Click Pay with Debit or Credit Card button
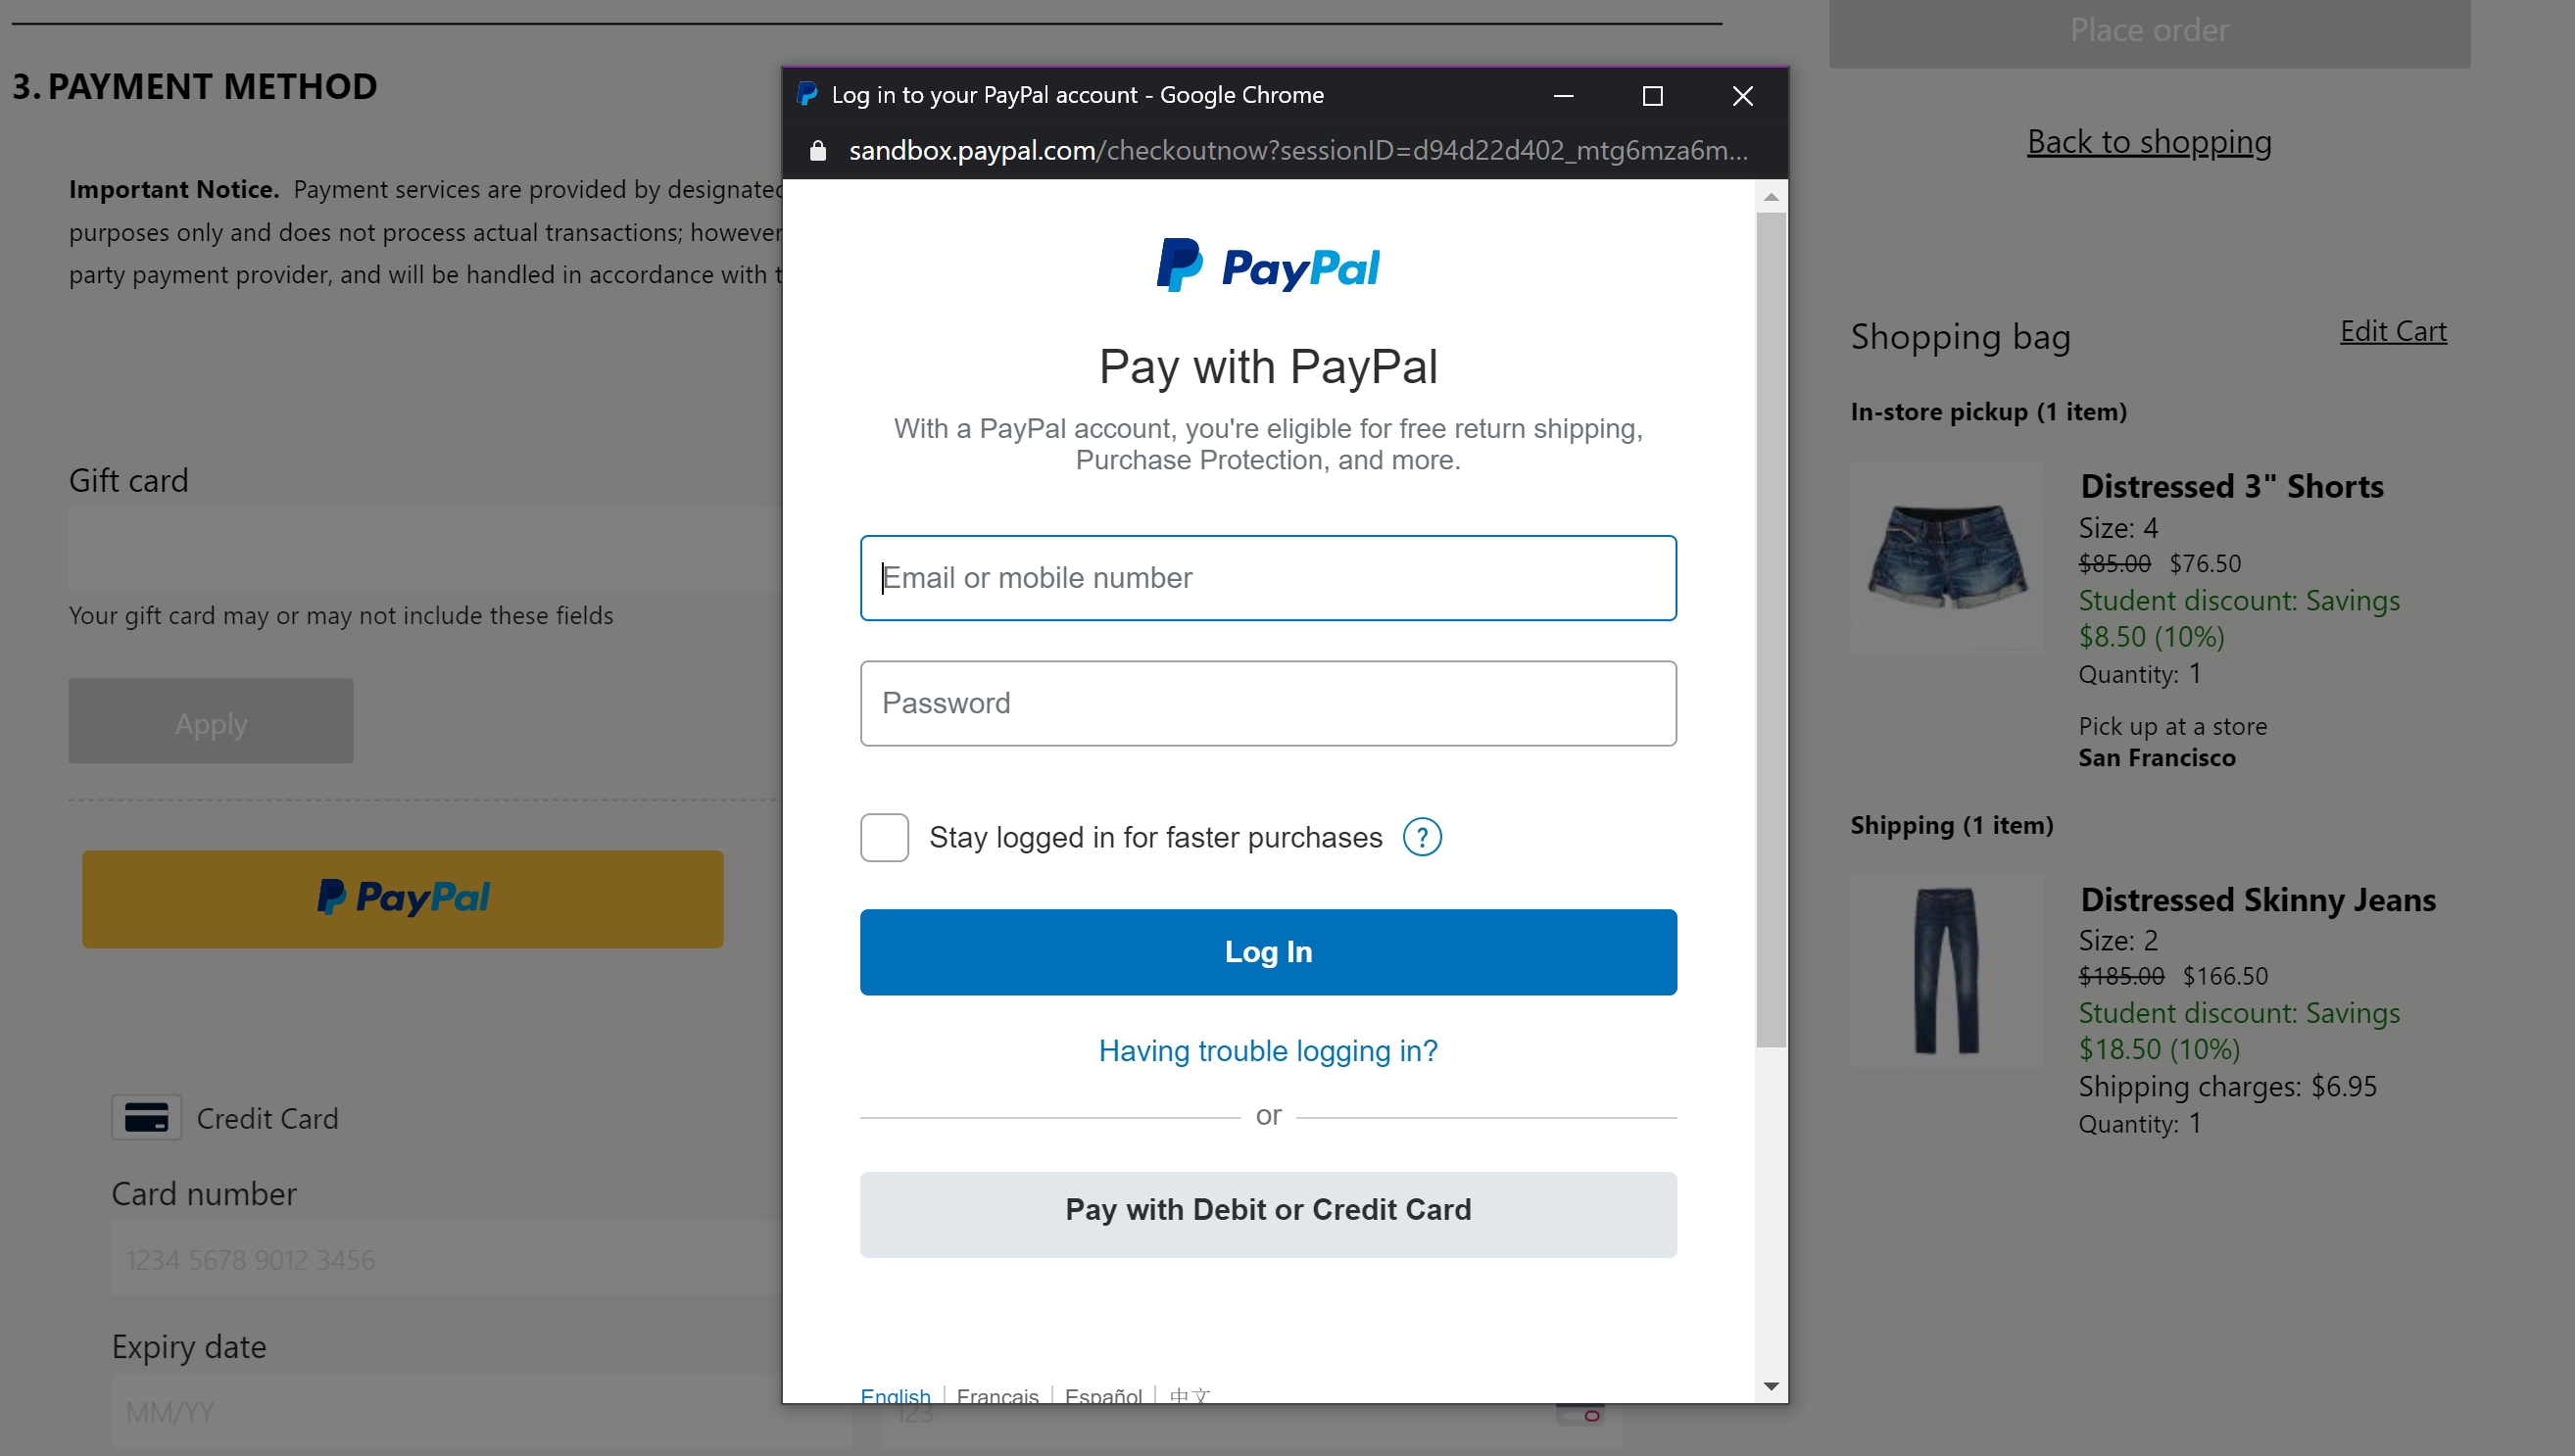 tap(1266, 1210)
